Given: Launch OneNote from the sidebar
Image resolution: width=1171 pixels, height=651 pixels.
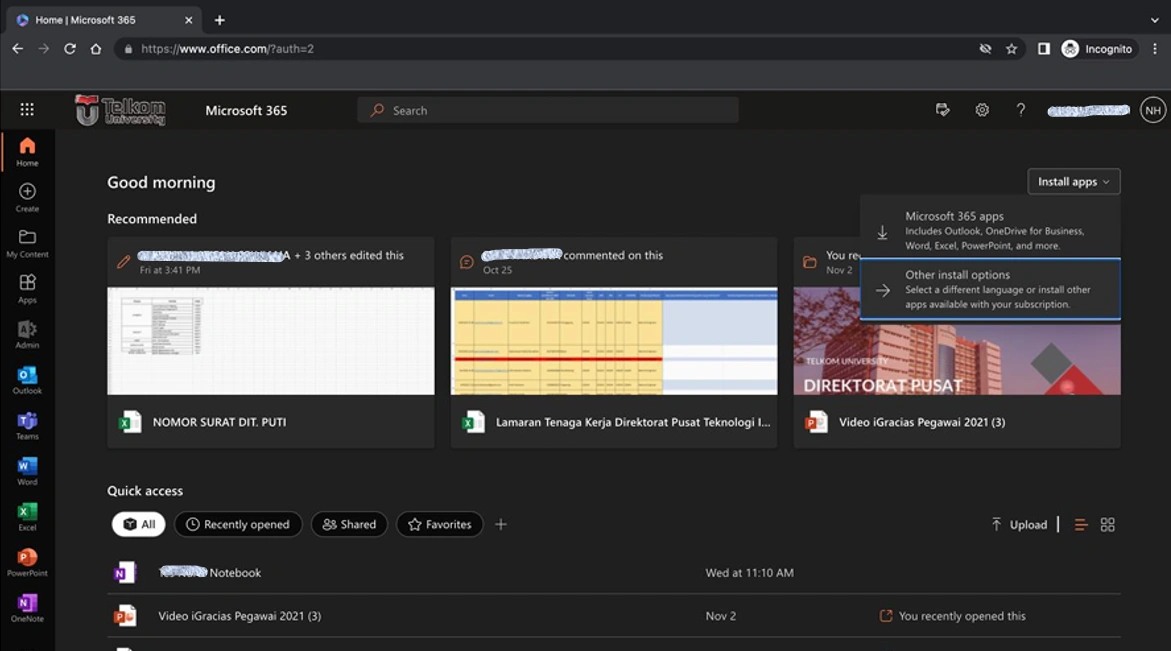Looking at the screenshot, I should tap(27, 608).
